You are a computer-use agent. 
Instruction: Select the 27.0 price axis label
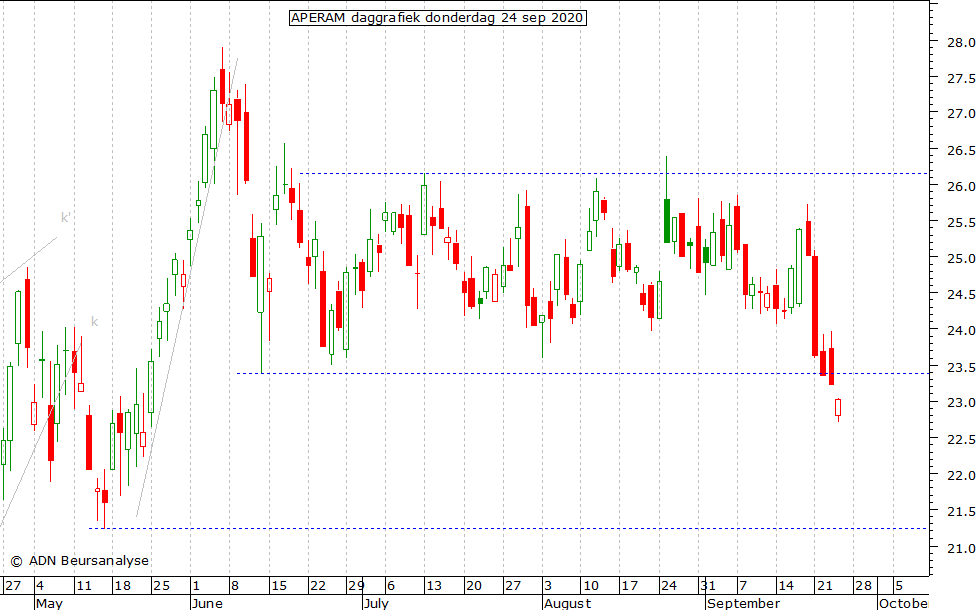click(961, 114)
